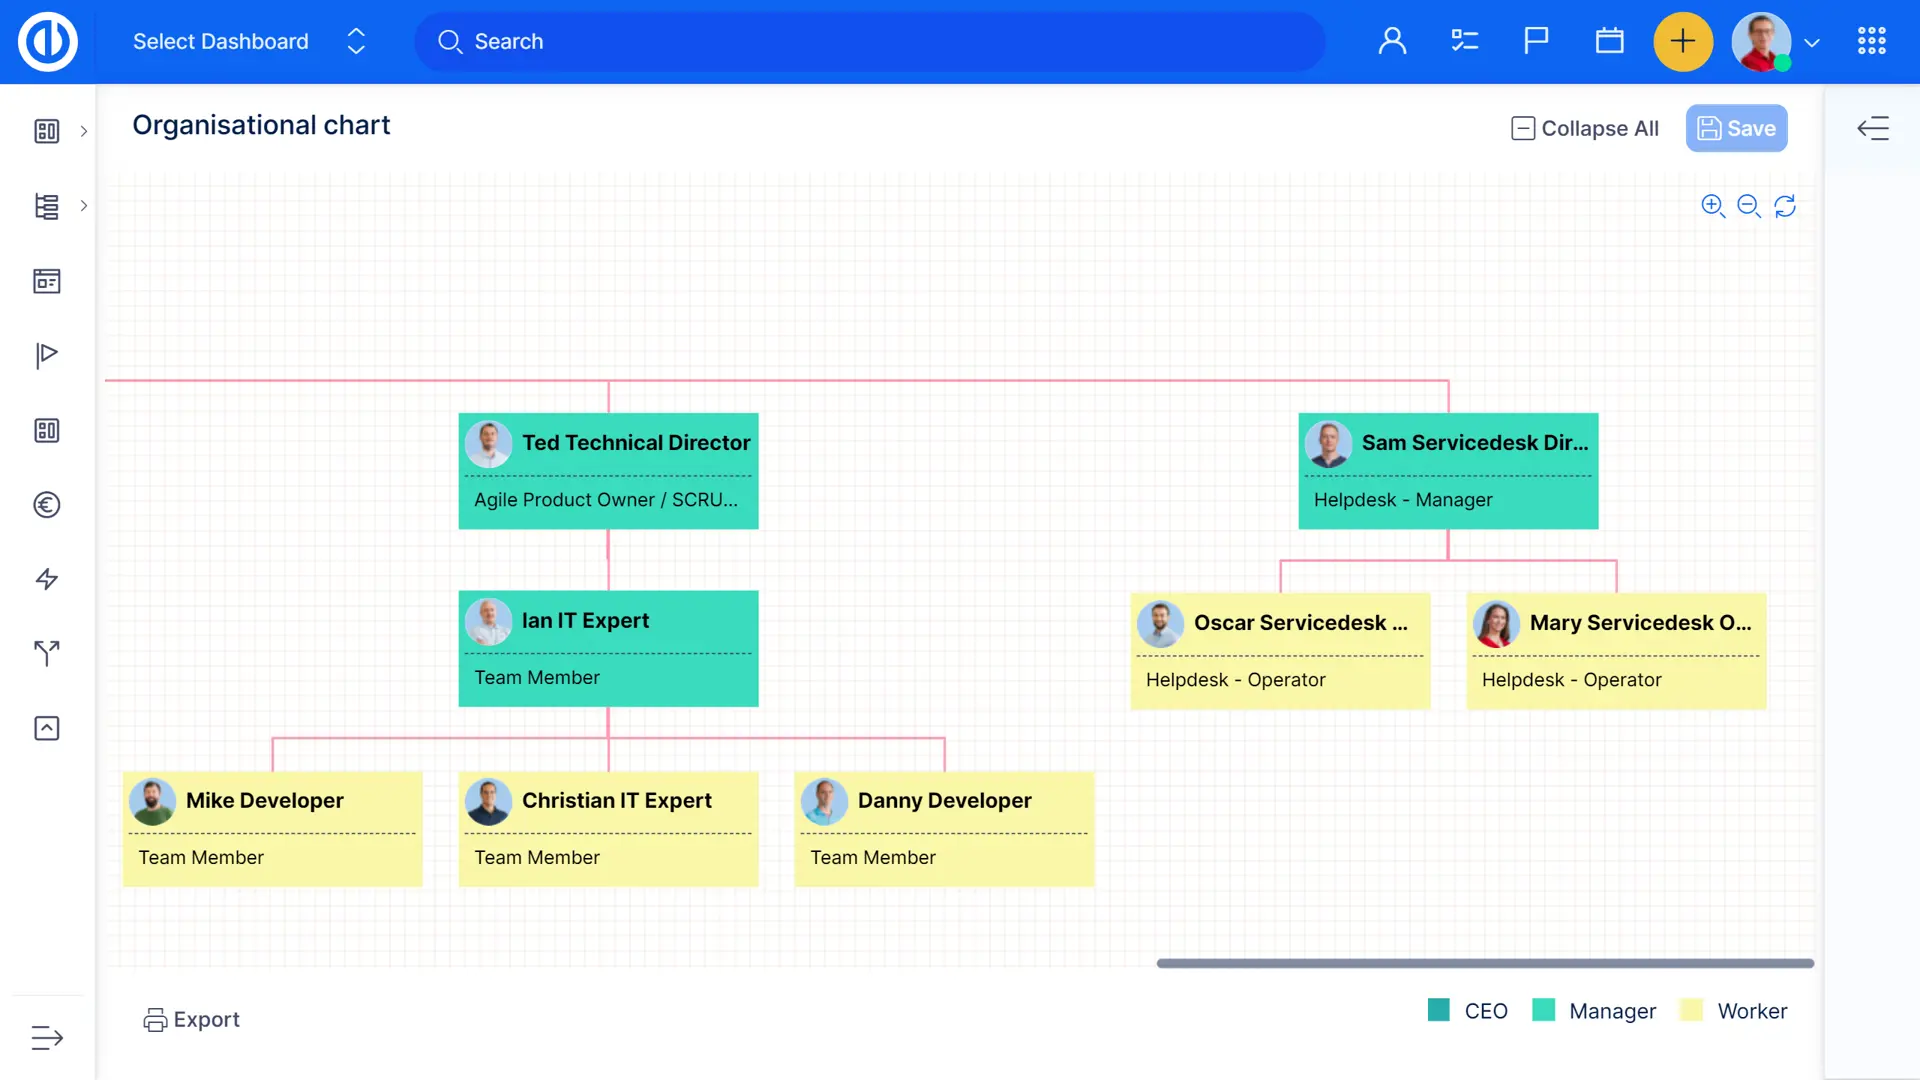Viewport: 1920px width, 1080px height.
Task: Expand the left sidebar menu at bottom
Action: click(x=47, y=1038)
